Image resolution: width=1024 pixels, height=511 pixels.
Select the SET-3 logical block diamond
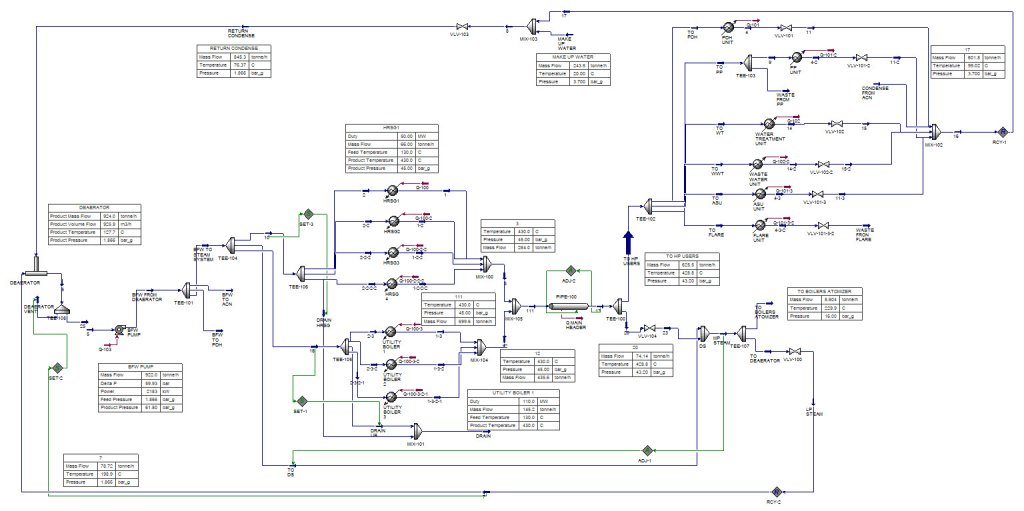pyautogui.click(x=309, y=212)
